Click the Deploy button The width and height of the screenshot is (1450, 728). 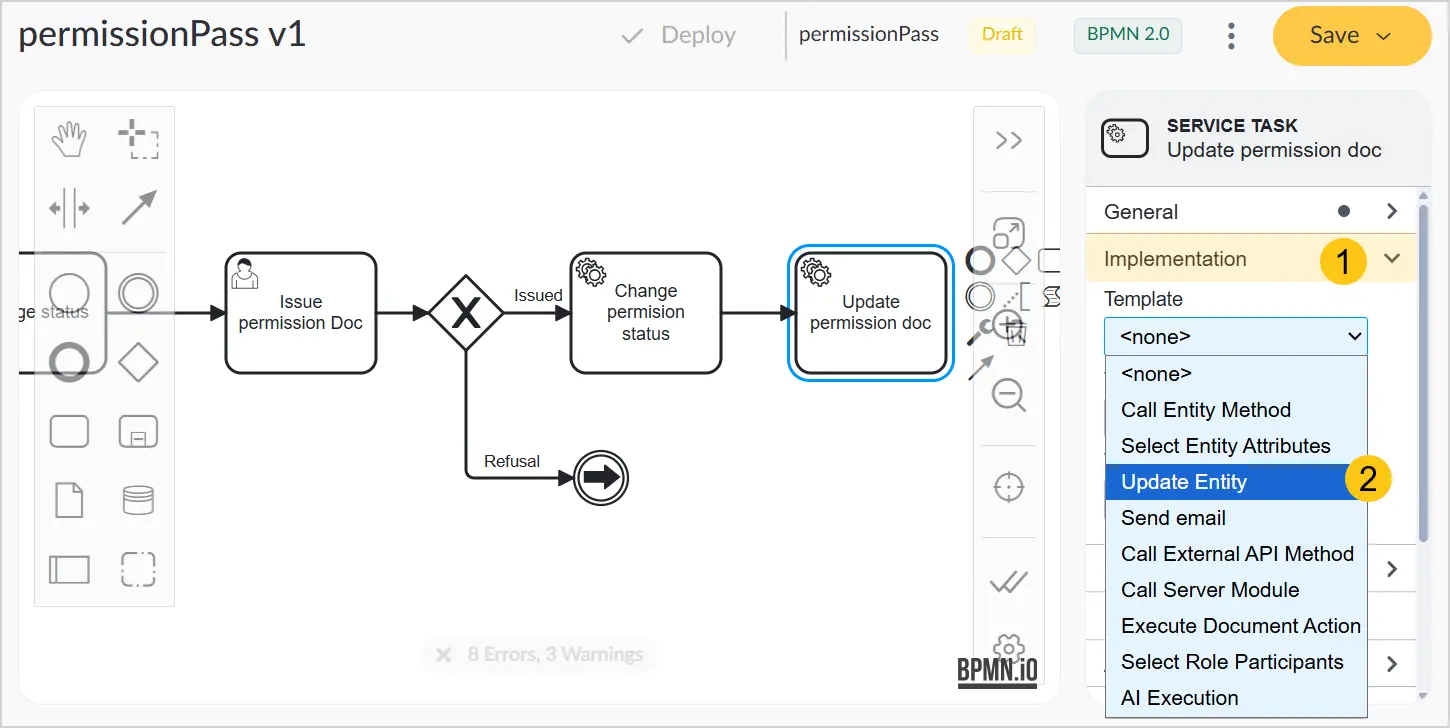coord(678,36)
